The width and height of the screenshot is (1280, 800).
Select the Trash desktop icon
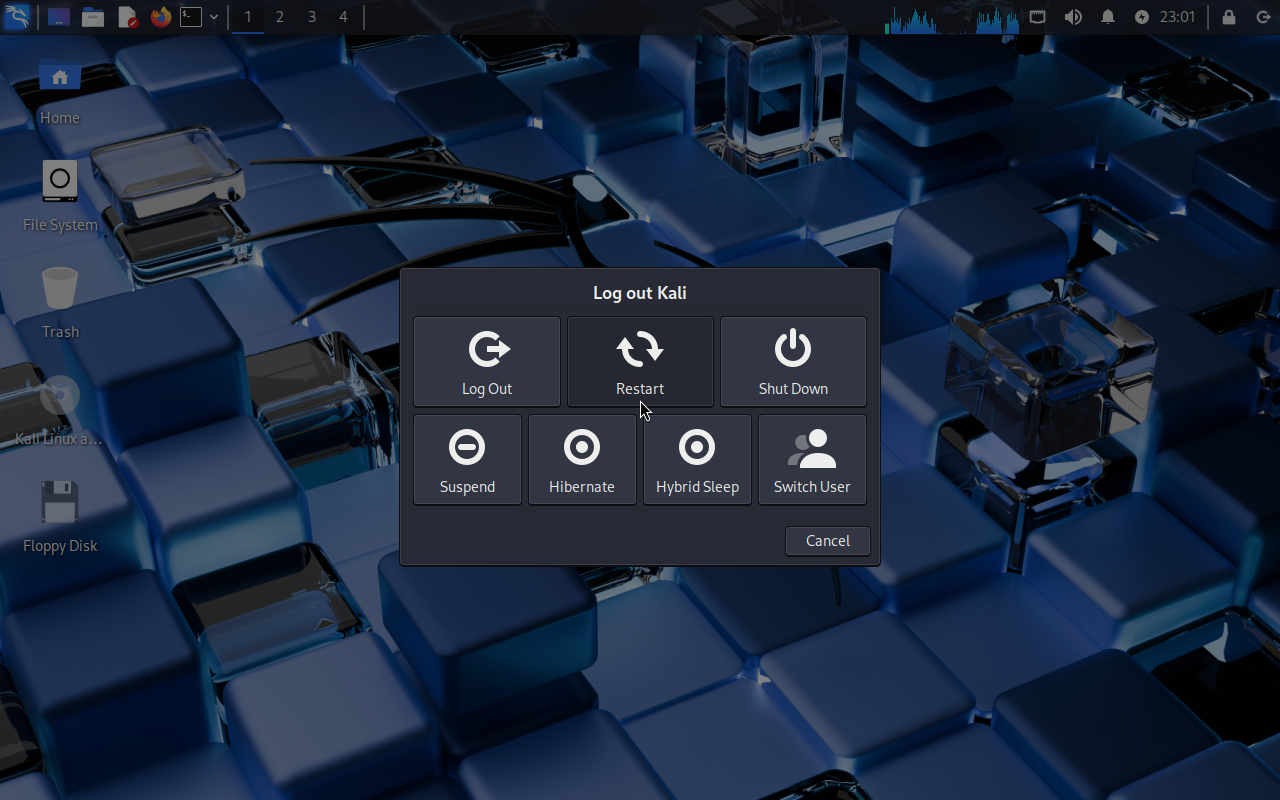(60, 303)
